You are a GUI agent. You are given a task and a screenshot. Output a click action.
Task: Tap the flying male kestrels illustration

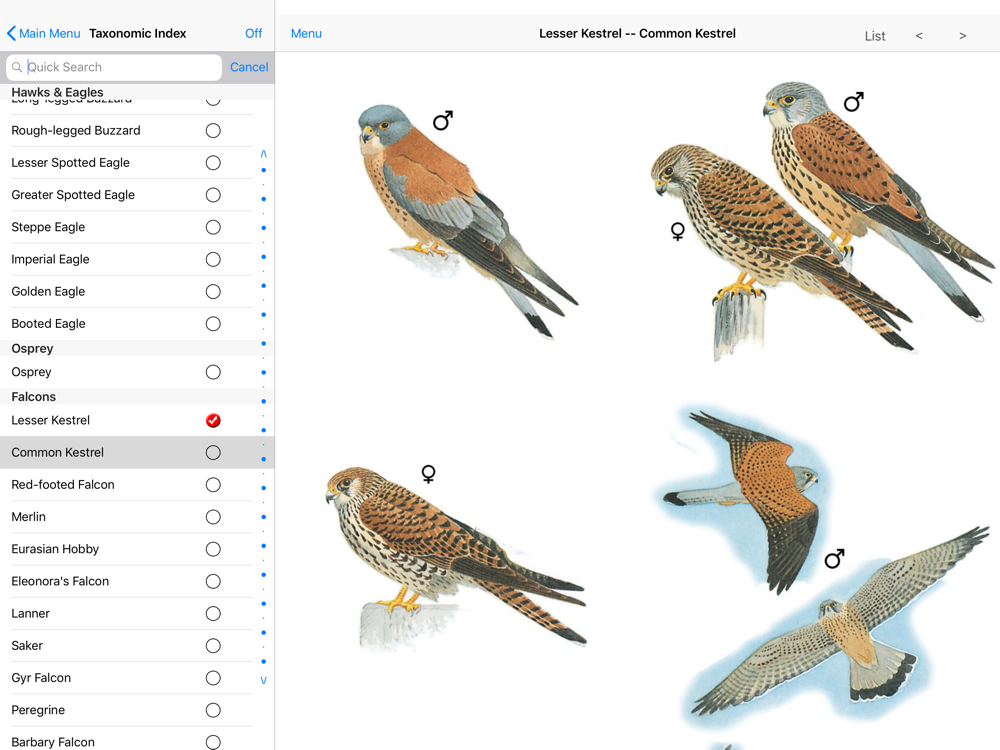click(x=823, y=568)
